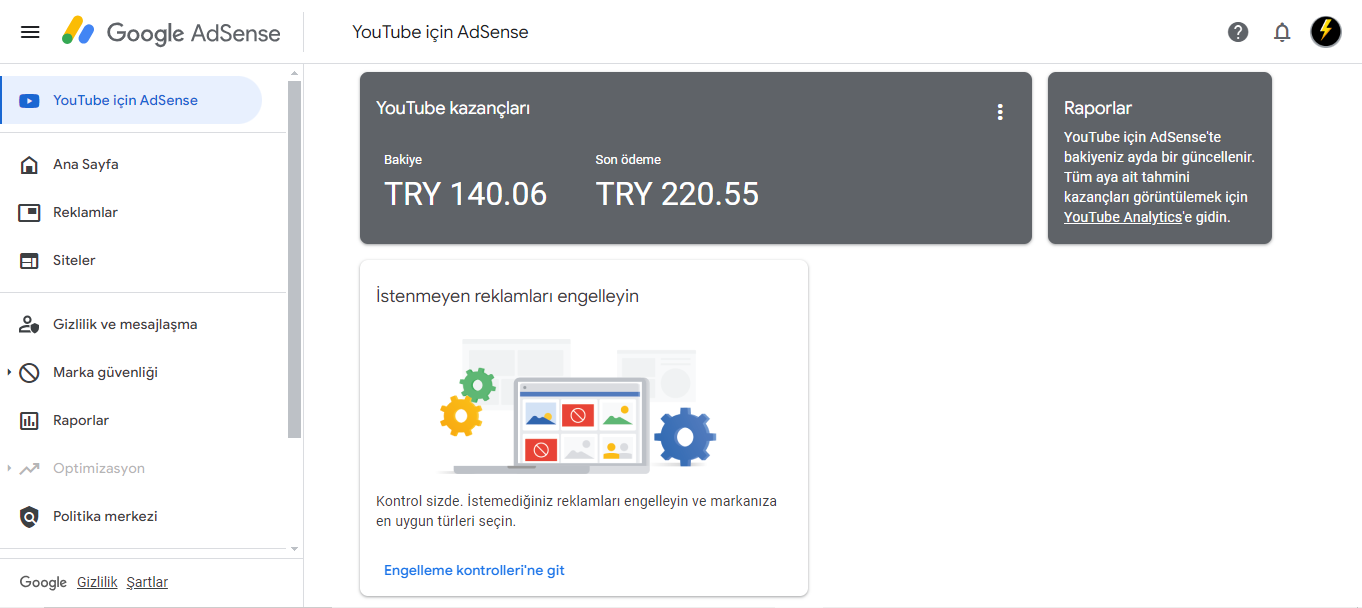Image resolution: width=1362 pixels, height=608 pixels.
Task: Click the sidebar scroll down arrow
Action: [x=294, y=549]
